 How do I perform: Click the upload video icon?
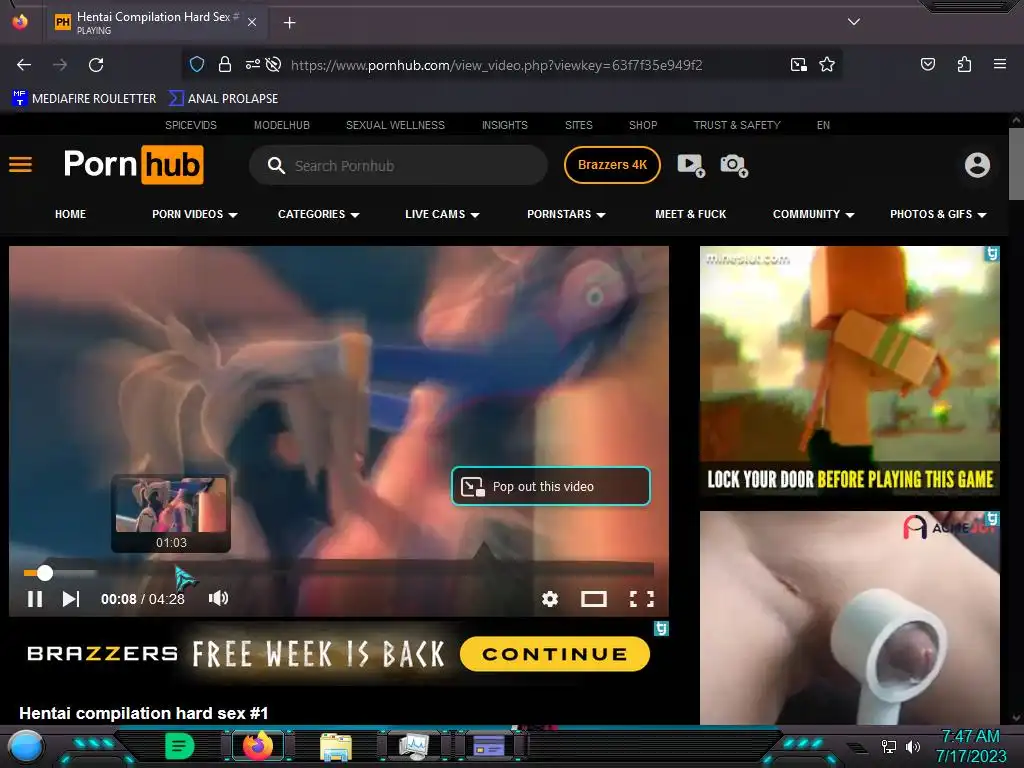click(691, 165)
